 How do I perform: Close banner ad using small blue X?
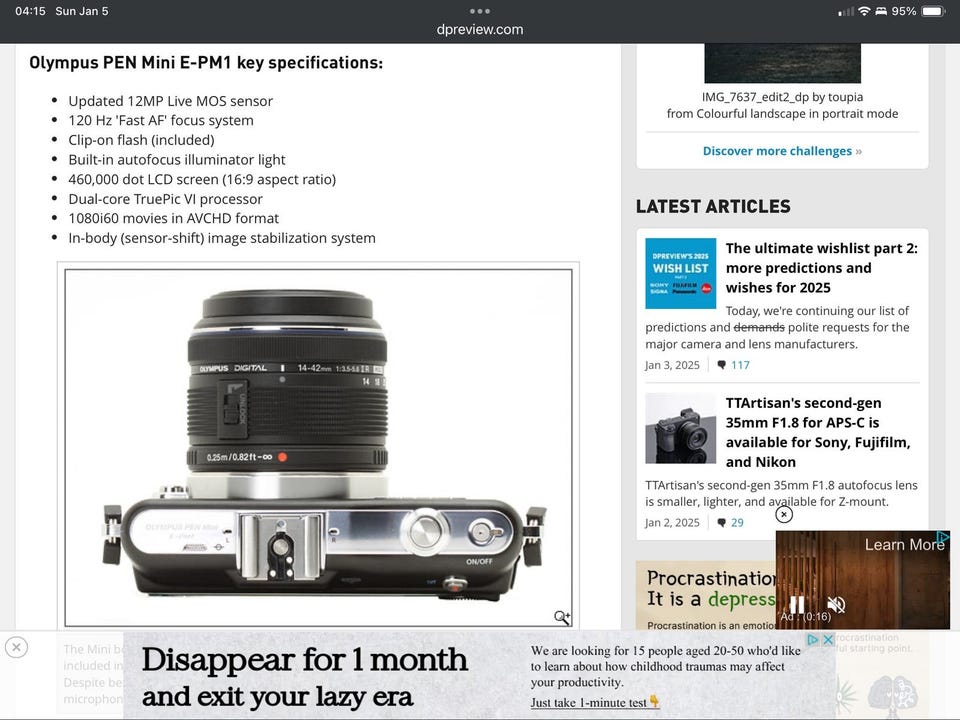coord(828,639)
